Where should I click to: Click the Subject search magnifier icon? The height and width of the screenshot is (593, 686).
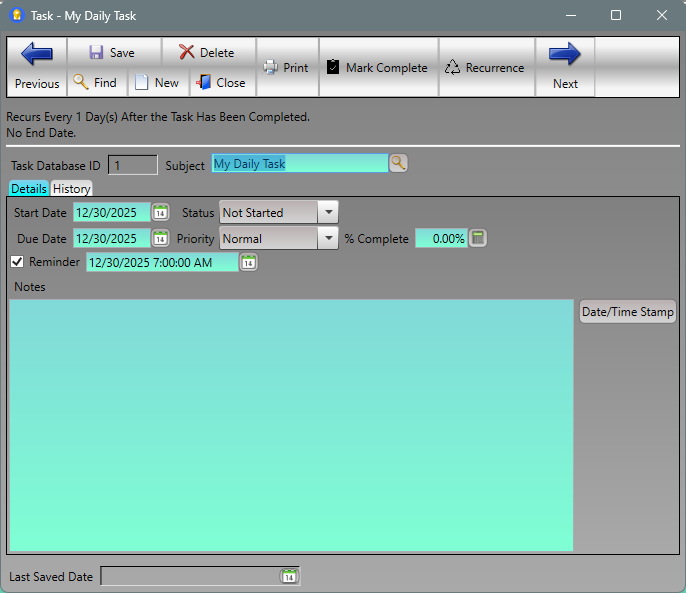pos(398,164)
